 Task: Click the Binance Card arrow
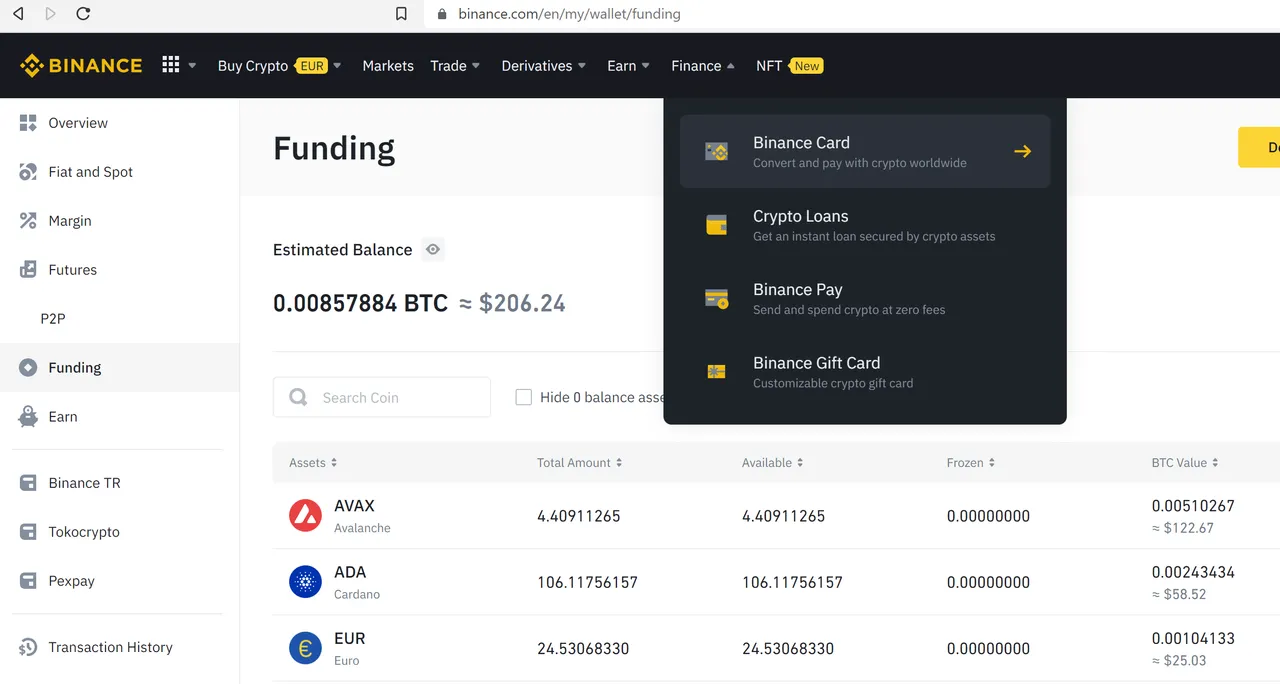(1022, 152)
